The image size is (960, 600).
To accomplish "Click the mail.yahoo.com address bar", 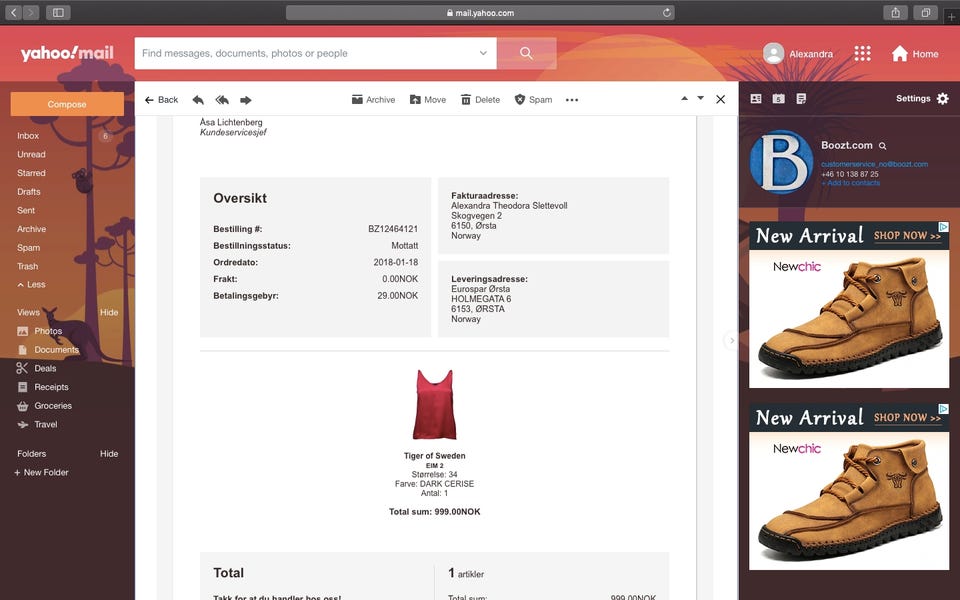I will tap(480, 12).
